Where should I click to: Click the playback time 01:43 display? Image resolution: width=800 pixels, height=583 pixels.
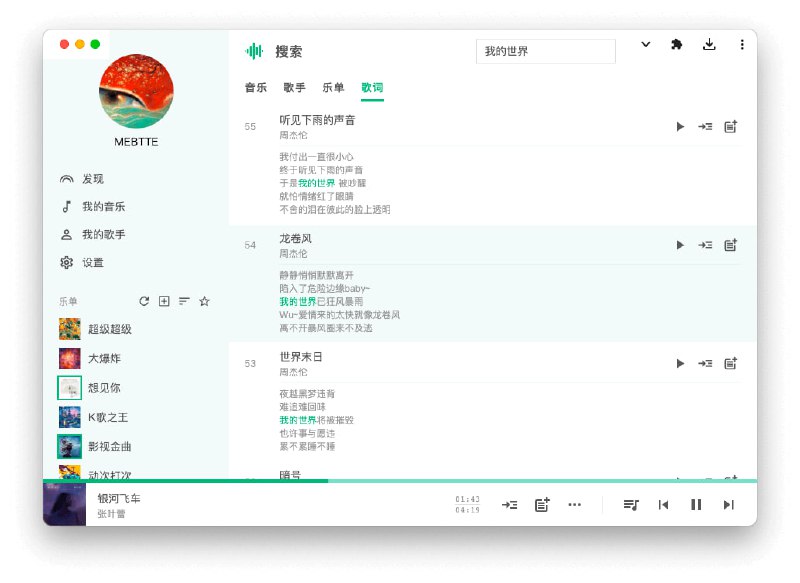(467, 499)
